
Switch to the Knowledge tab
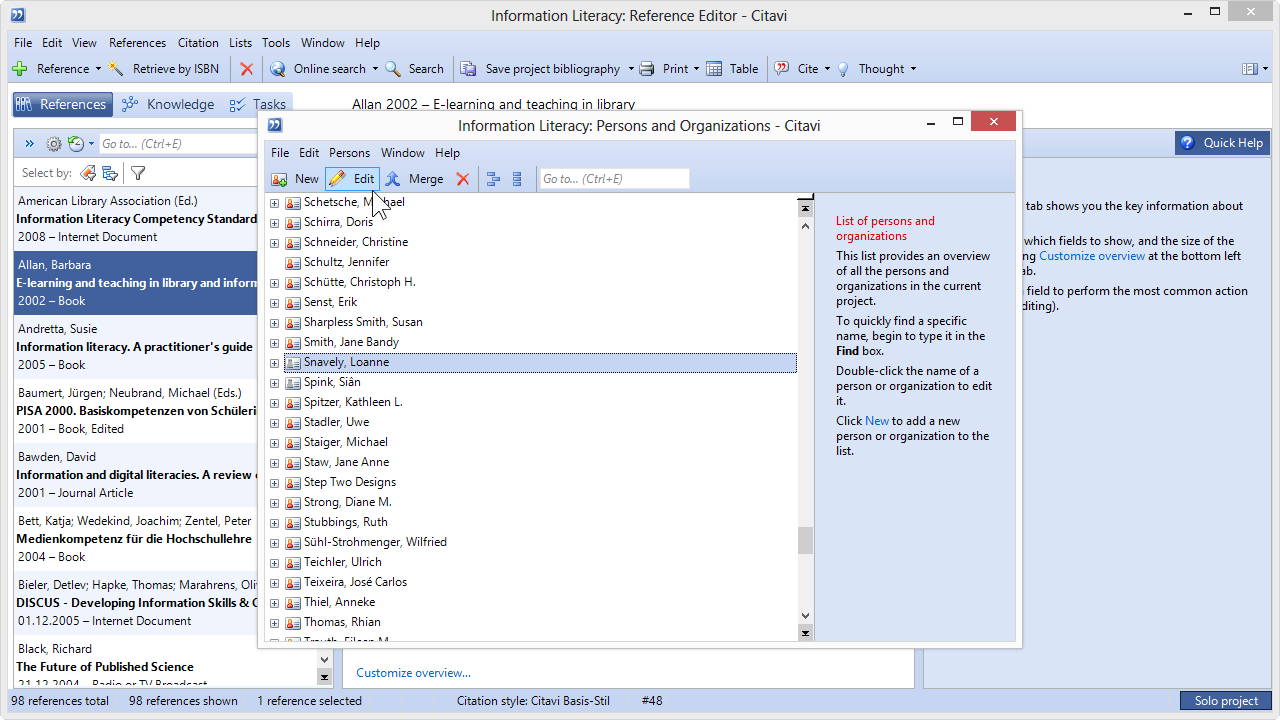tap(168, 104)
